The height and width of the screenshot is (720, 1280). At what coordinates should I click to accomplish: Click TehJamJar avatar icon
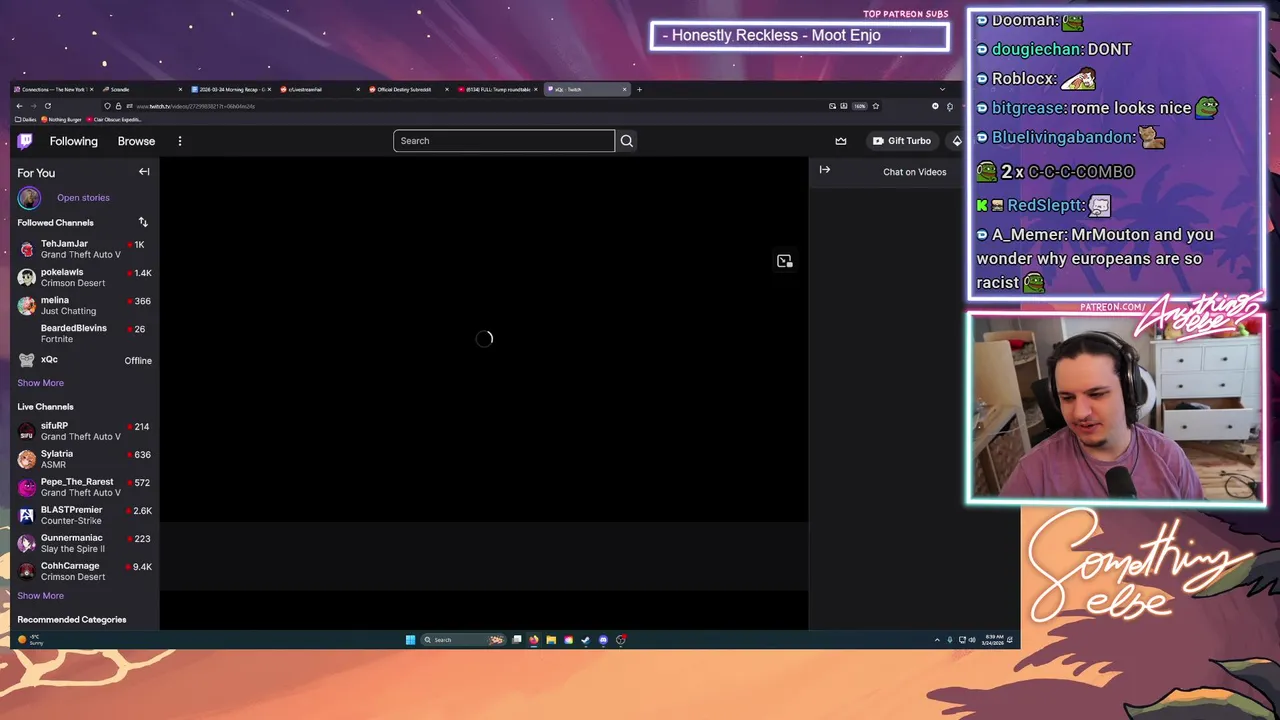[27, 249]
